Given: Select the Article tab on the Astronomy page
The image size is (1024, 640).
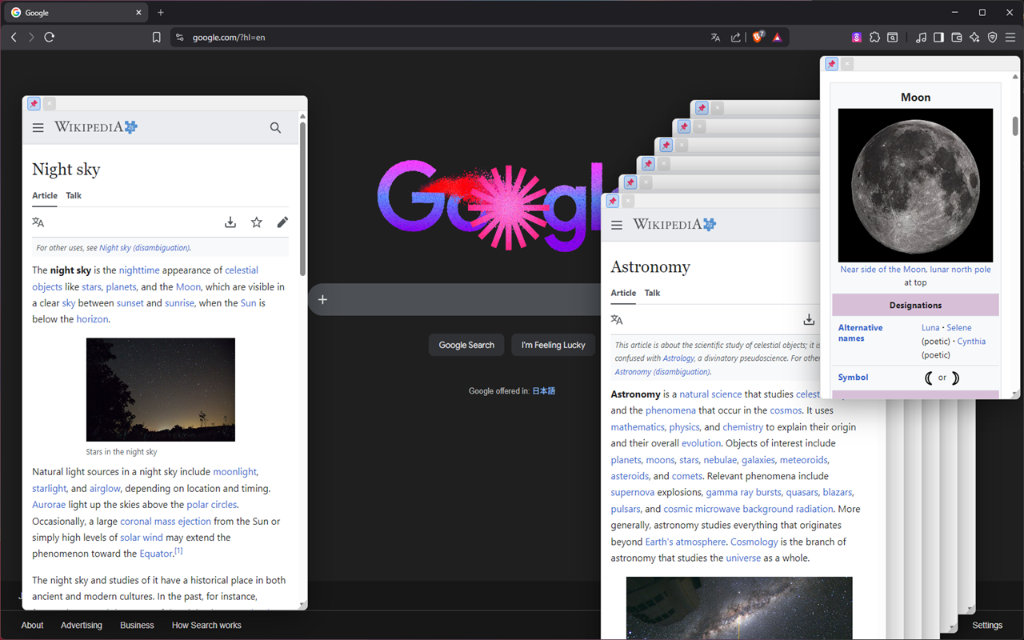Looking at the screenshot, I should click(x=623, y=293).
